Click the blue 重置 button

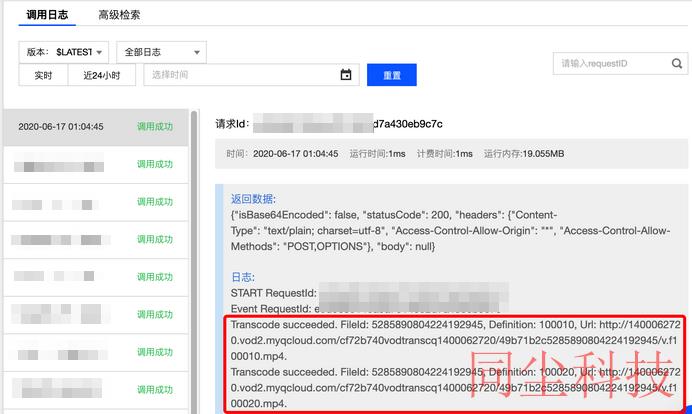391,75
